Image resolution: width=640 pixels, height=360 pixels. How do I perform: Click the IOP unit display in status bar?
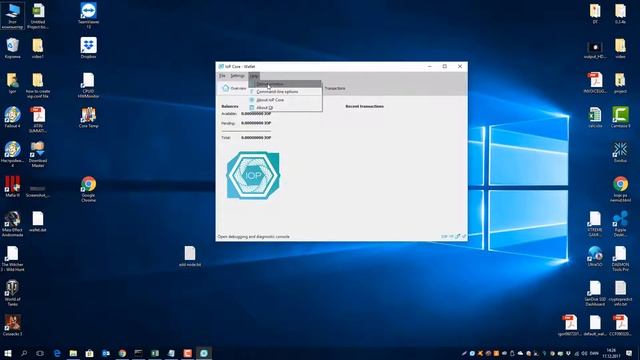tap(444, 236)
